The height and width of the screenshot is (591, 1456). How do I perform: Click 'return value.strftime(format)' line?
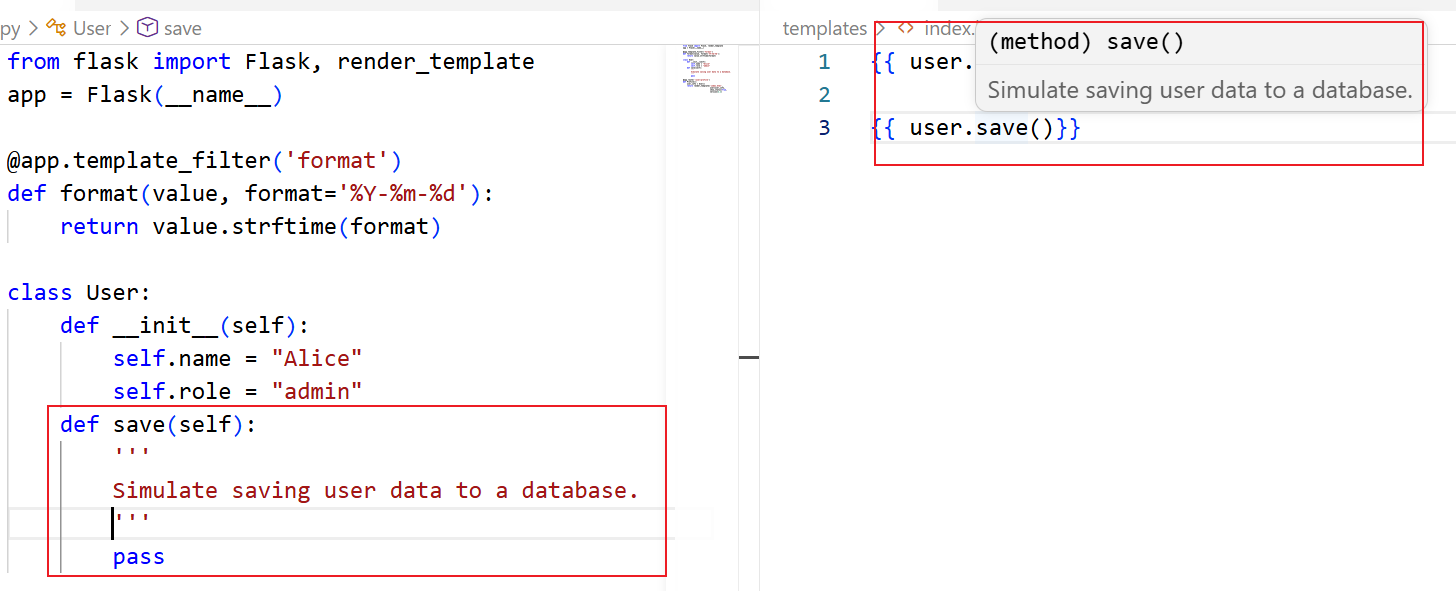tap(251, 227)
